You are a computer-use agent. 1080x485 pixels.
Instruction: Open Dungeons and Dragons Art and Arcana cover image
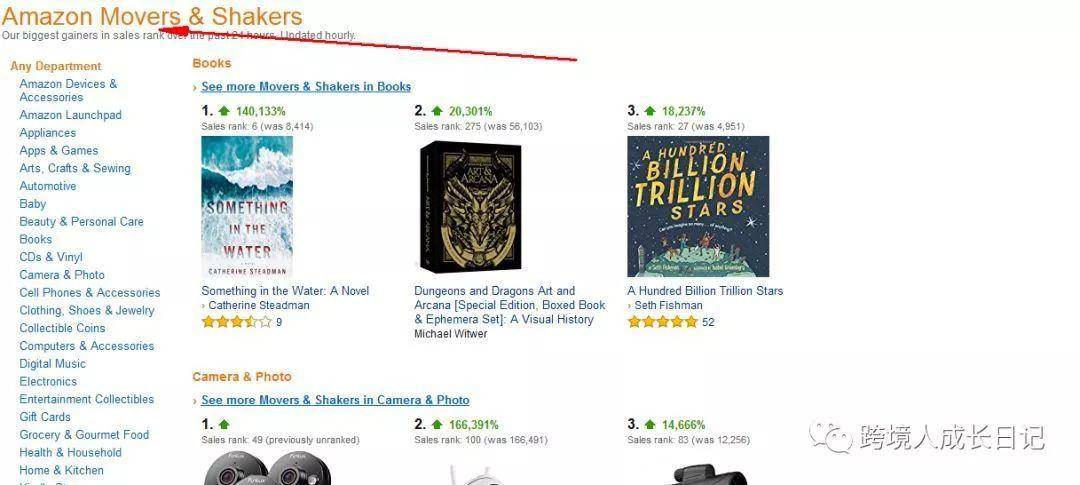pos(470,206)
